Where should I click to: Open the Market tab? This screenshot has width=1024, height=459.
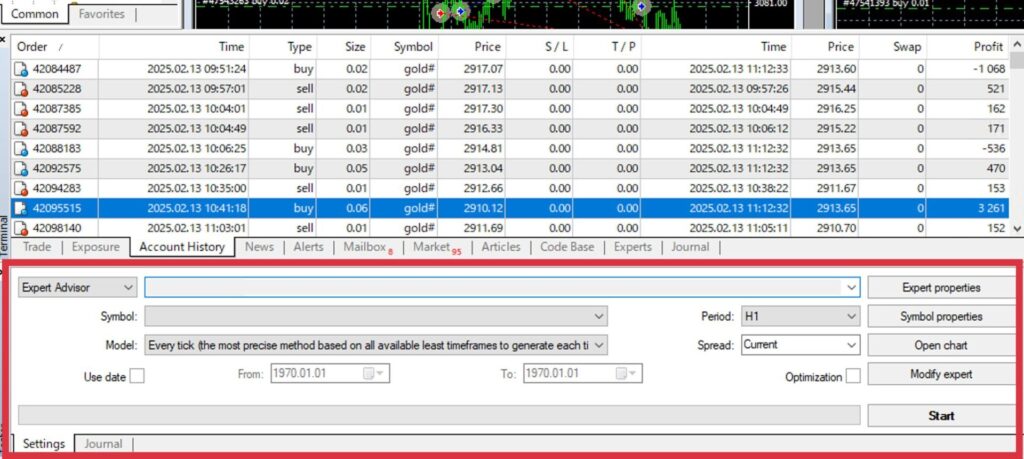coord(437,247)
